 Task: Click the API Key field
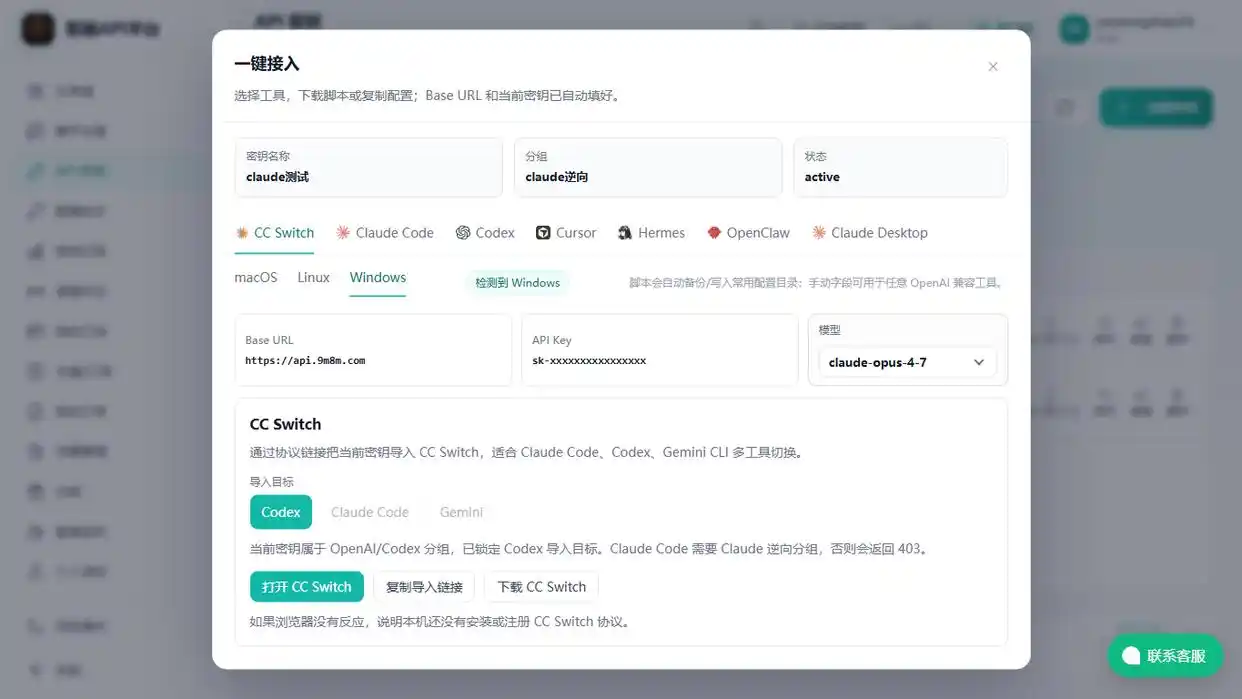point(660,350)
